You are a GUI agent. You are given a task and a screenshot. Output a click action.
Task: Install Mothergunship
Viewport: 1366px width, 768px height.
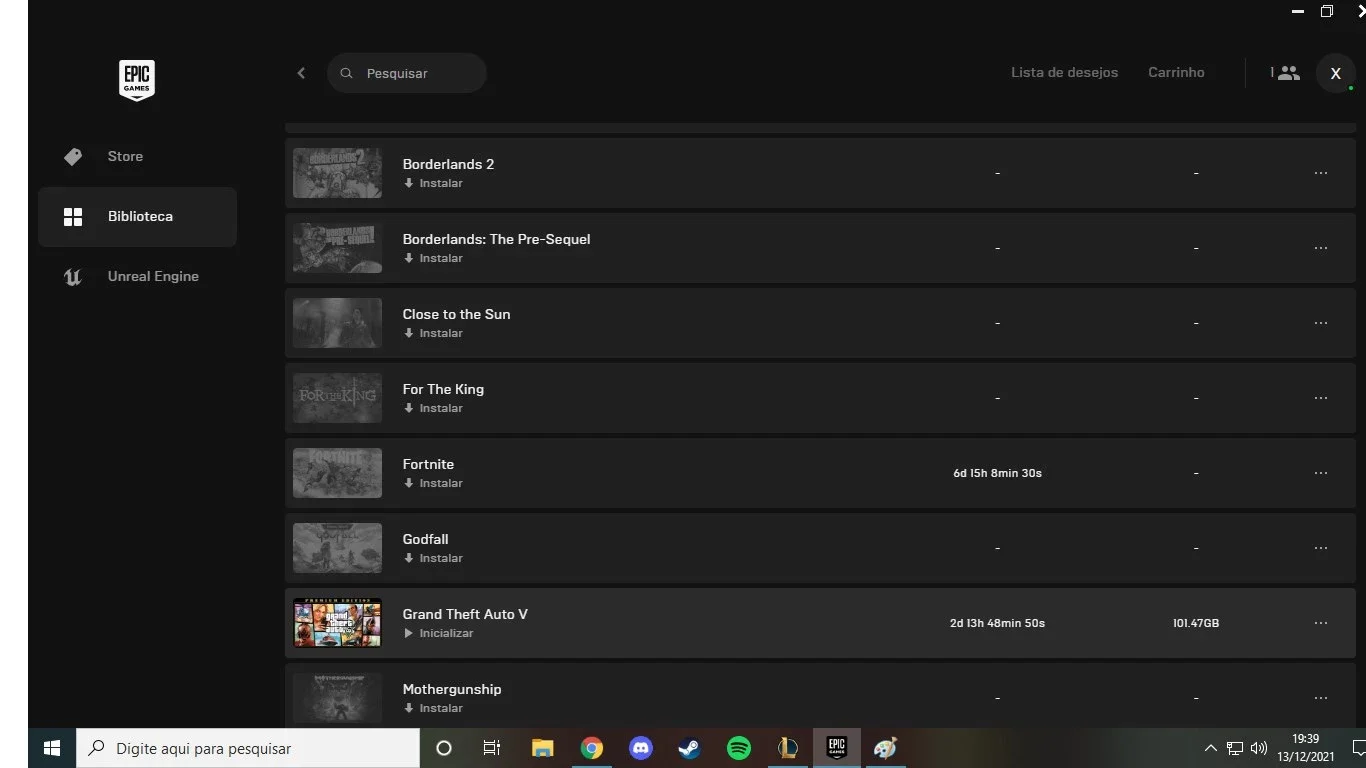click(433, 708)
